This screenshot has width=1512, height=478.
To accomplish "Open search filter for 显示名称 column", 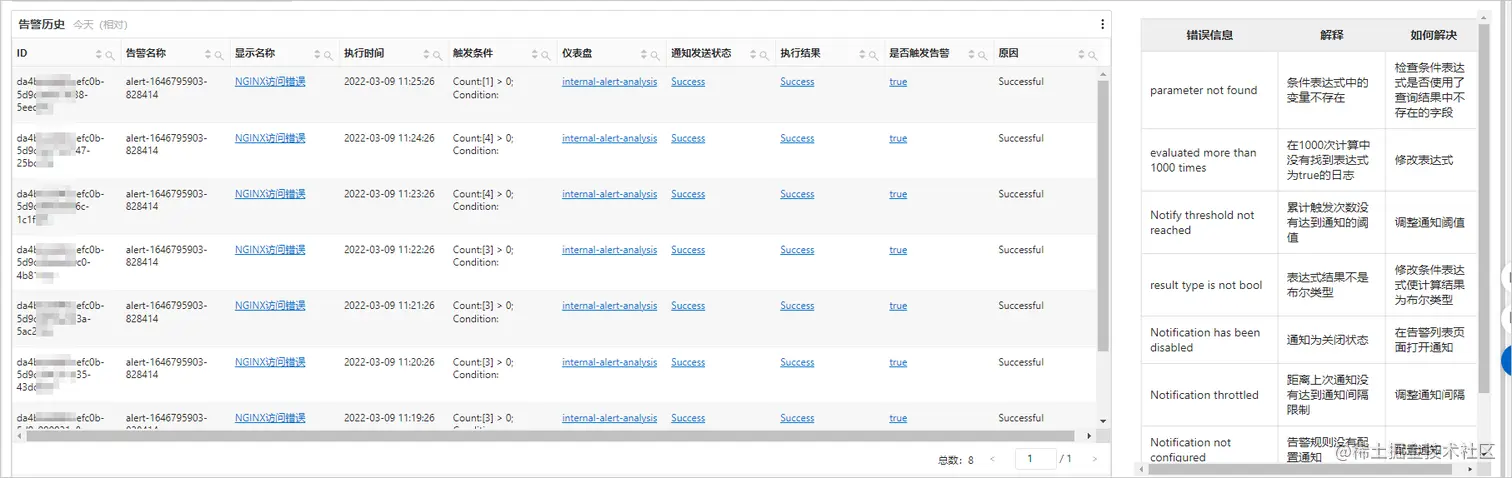I will 328,55.
